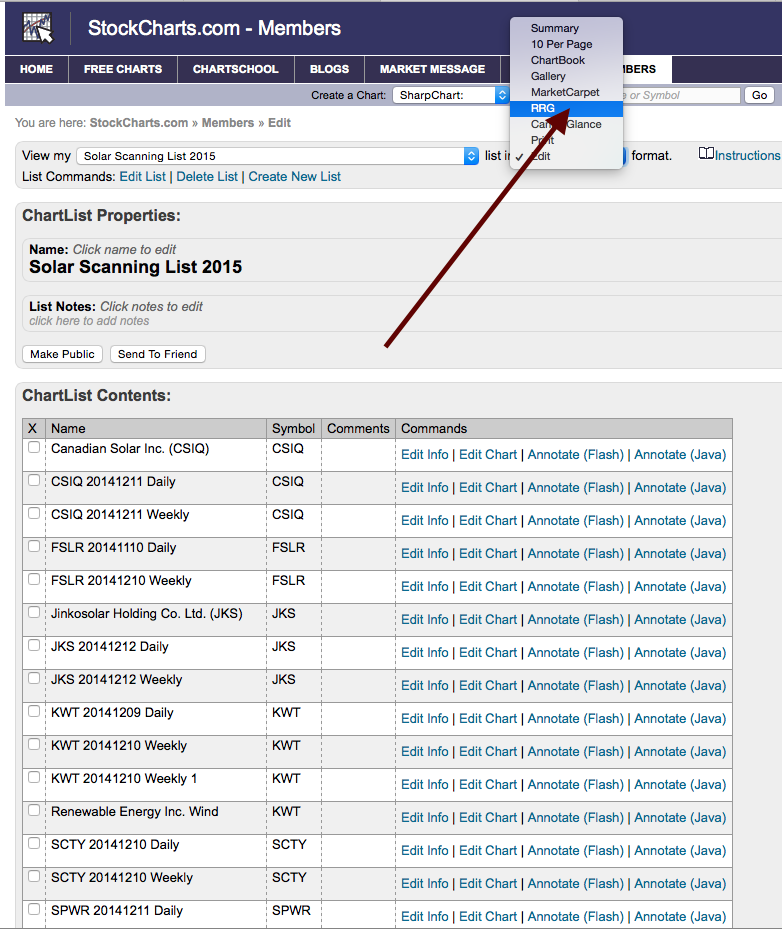Click the Edit List link
This screenshot has height=929, width=782.
[143, 177]
